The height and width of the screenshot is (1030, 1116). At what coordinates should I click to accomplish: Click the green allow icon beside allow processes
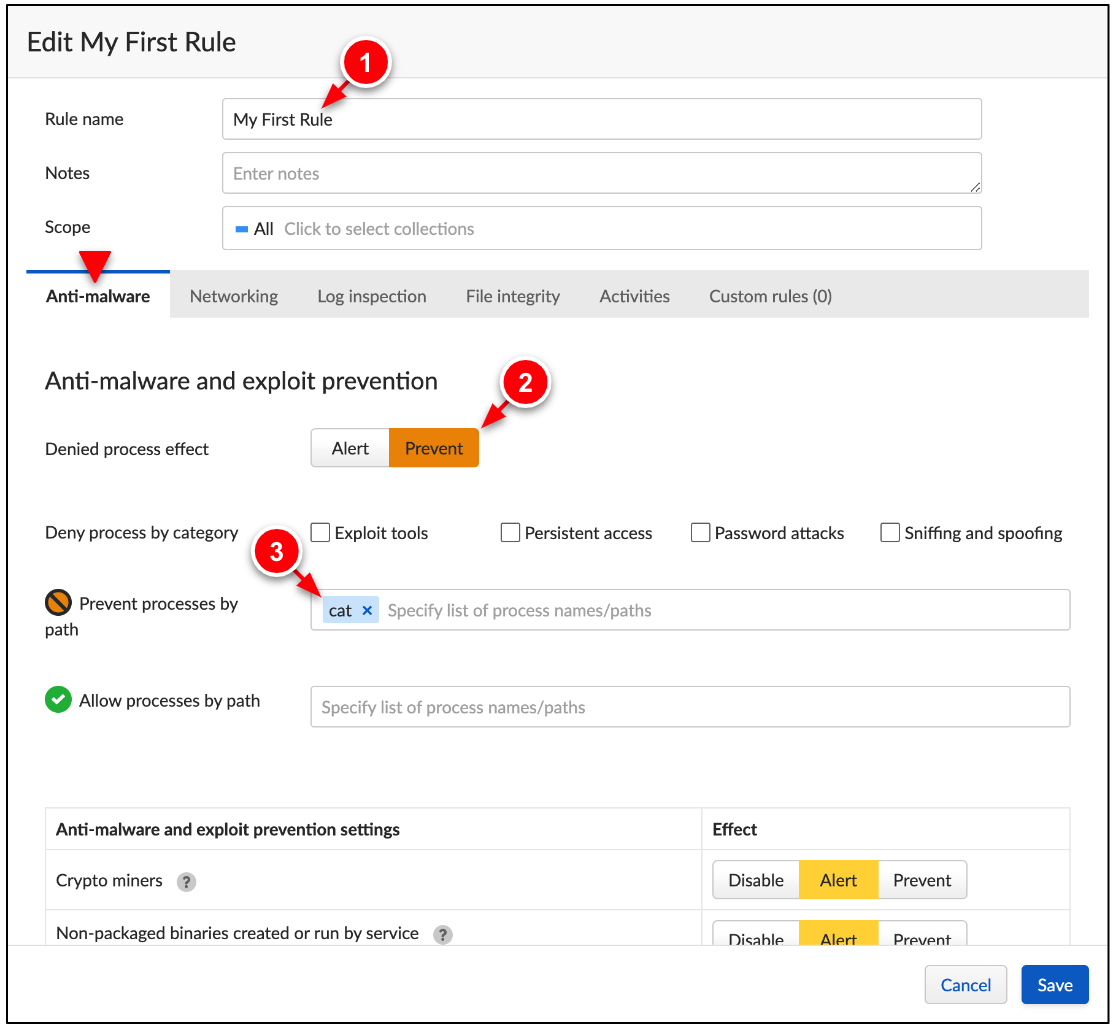[x=58, y=700]
